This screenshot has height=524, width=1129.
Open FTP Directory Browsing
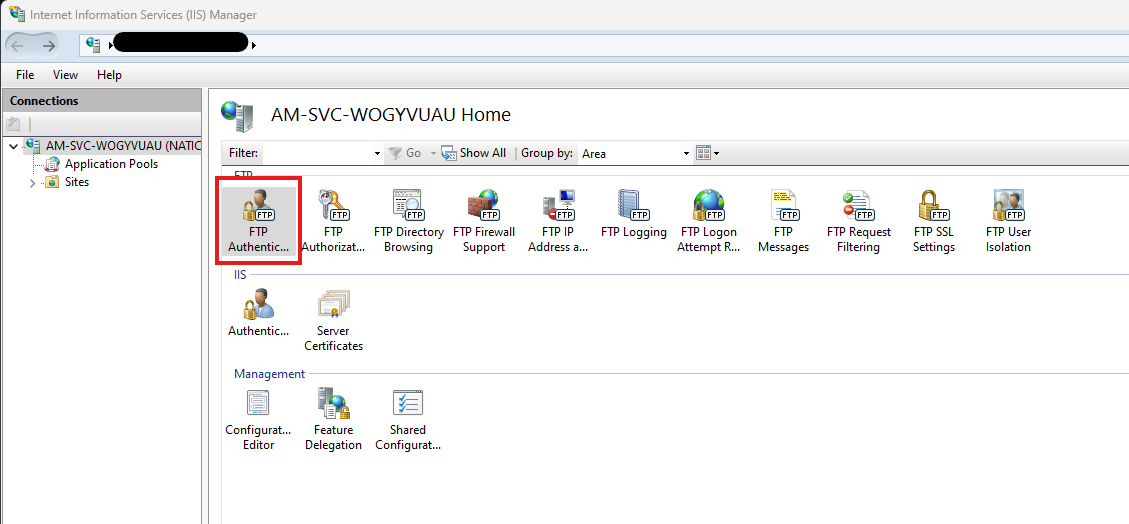click(x=408, y=222)
